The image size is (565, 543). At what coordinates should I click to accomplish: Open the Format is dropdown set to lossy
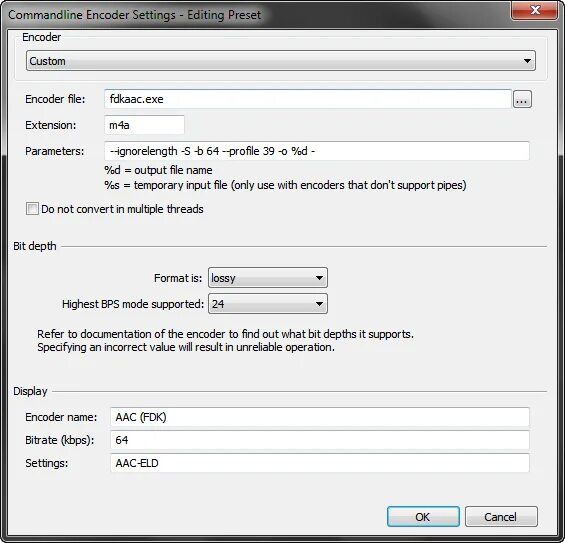268,278
